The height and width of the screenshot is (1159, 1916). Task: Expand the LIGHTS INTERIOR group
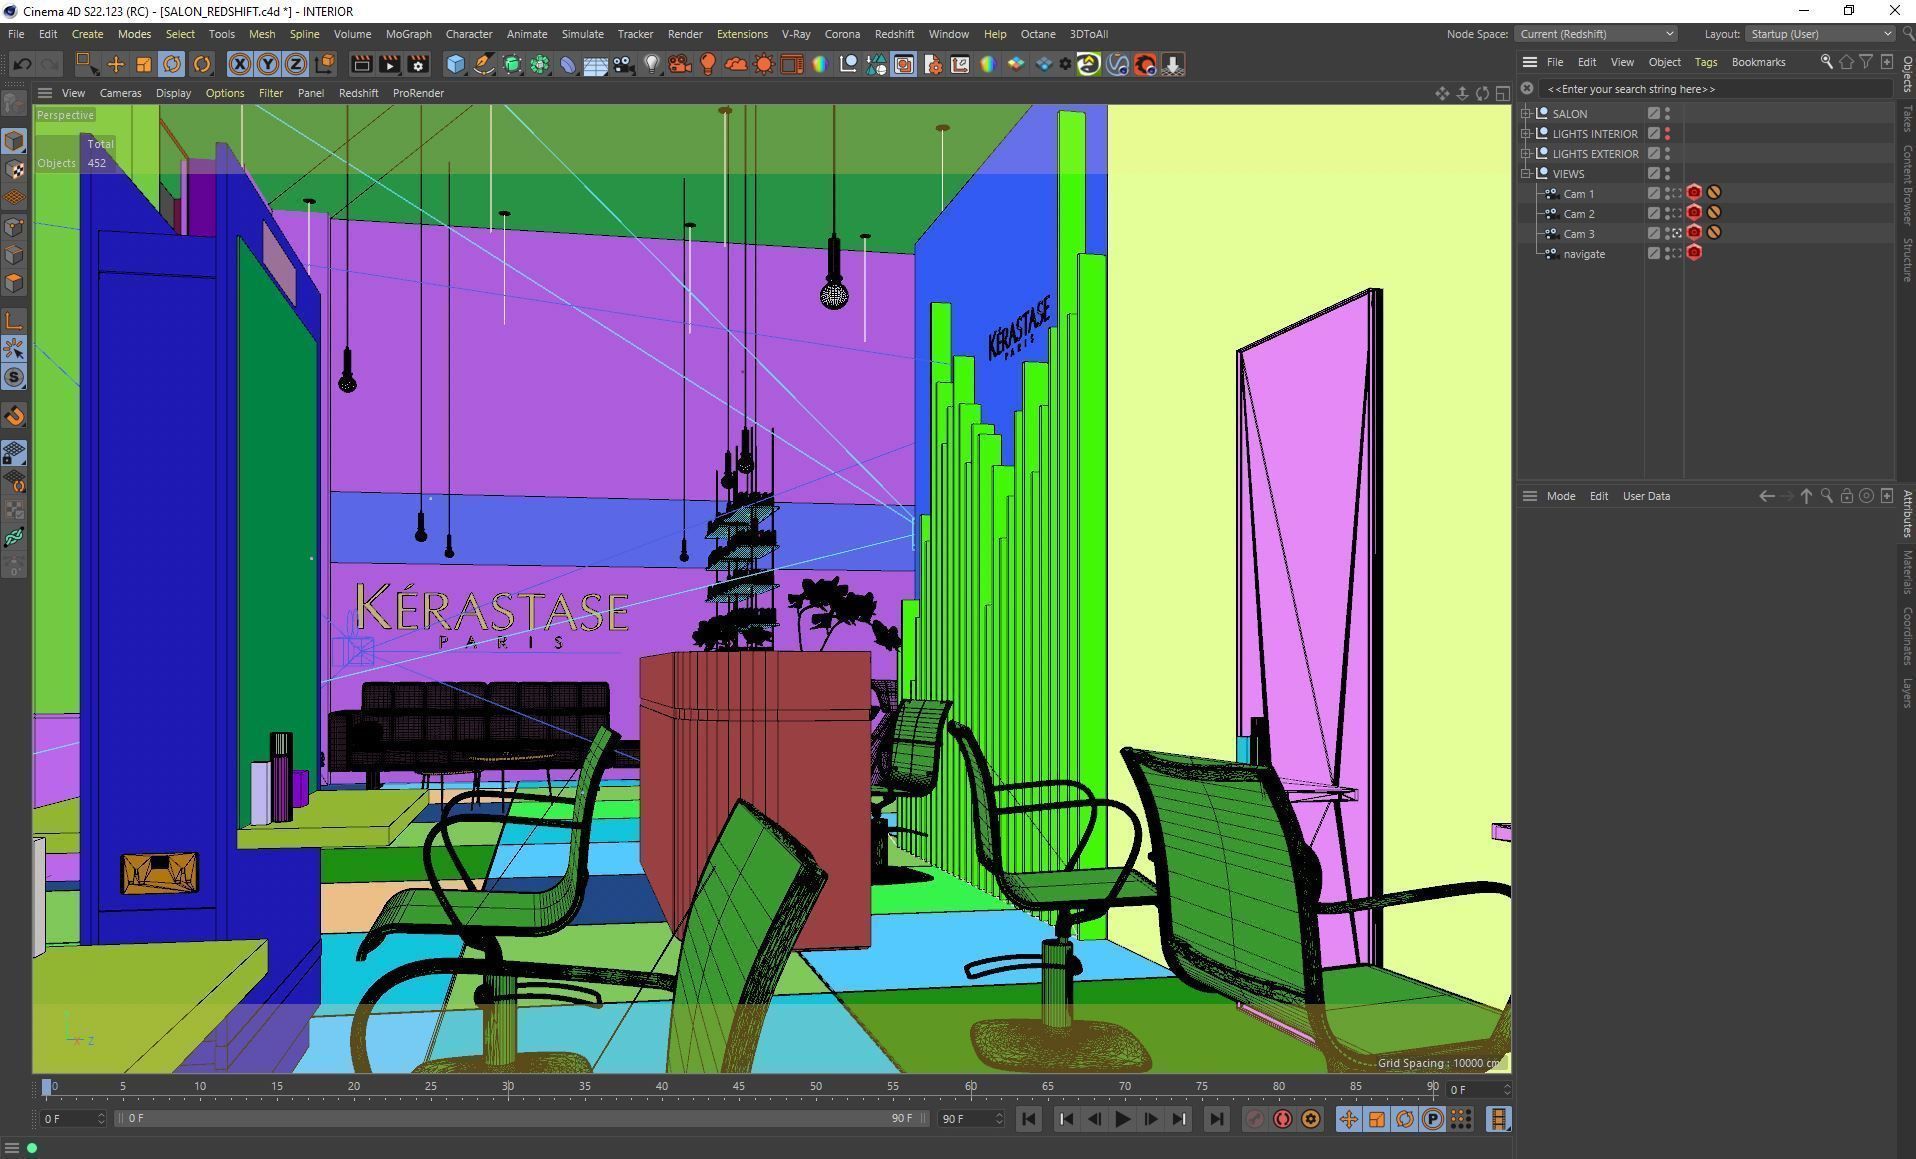[1527, 134]
